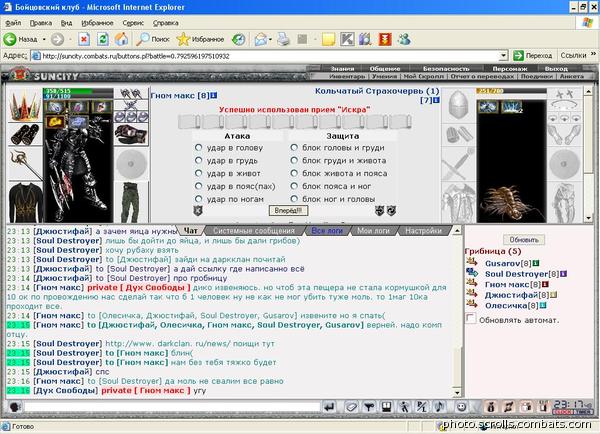Select attack 'удар по ногам'
Screen dimensions: 600x434
[x=198, y=199]
